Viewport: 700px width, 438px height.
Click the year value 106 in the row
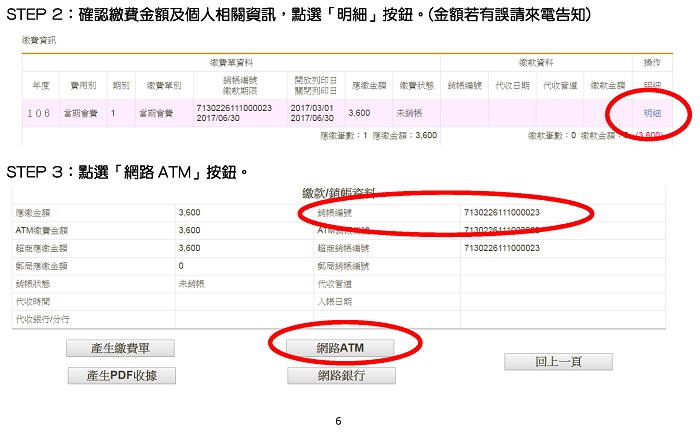coord(41,114)
